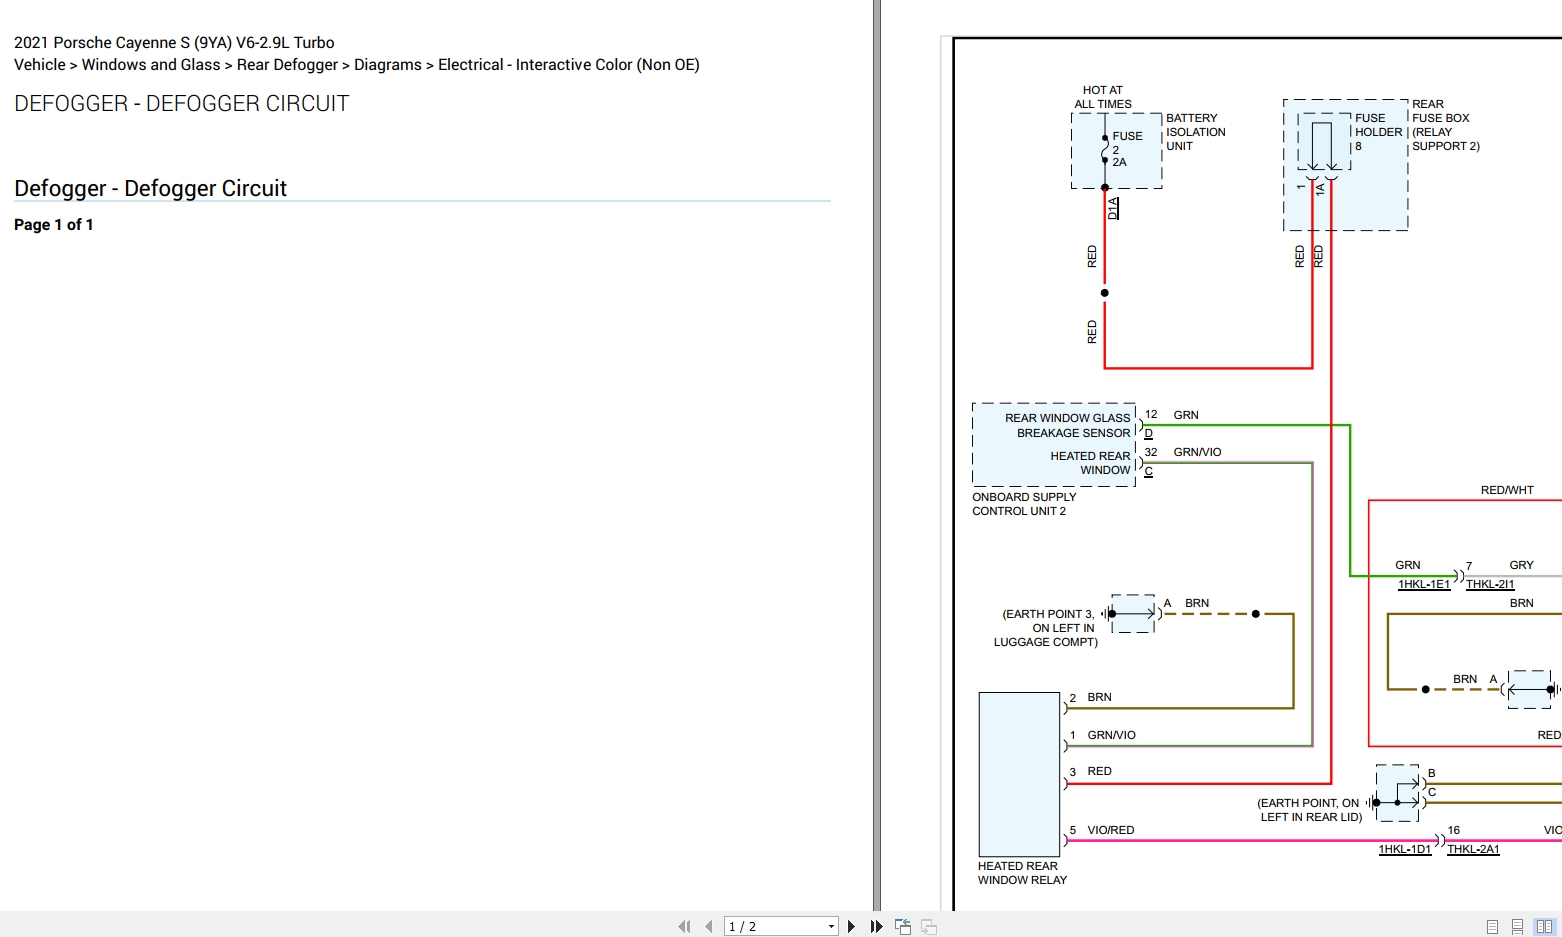Click the 1HKL-1E1 connector link
Viewport: 1562px width, 937px height.
point(1423,584)
